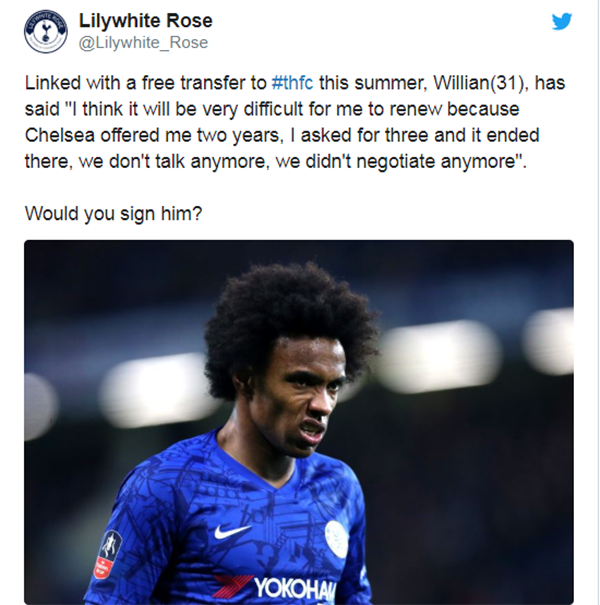
Task: Click the Nike swoosh on the blue shirt
Action: pos(232,531)
